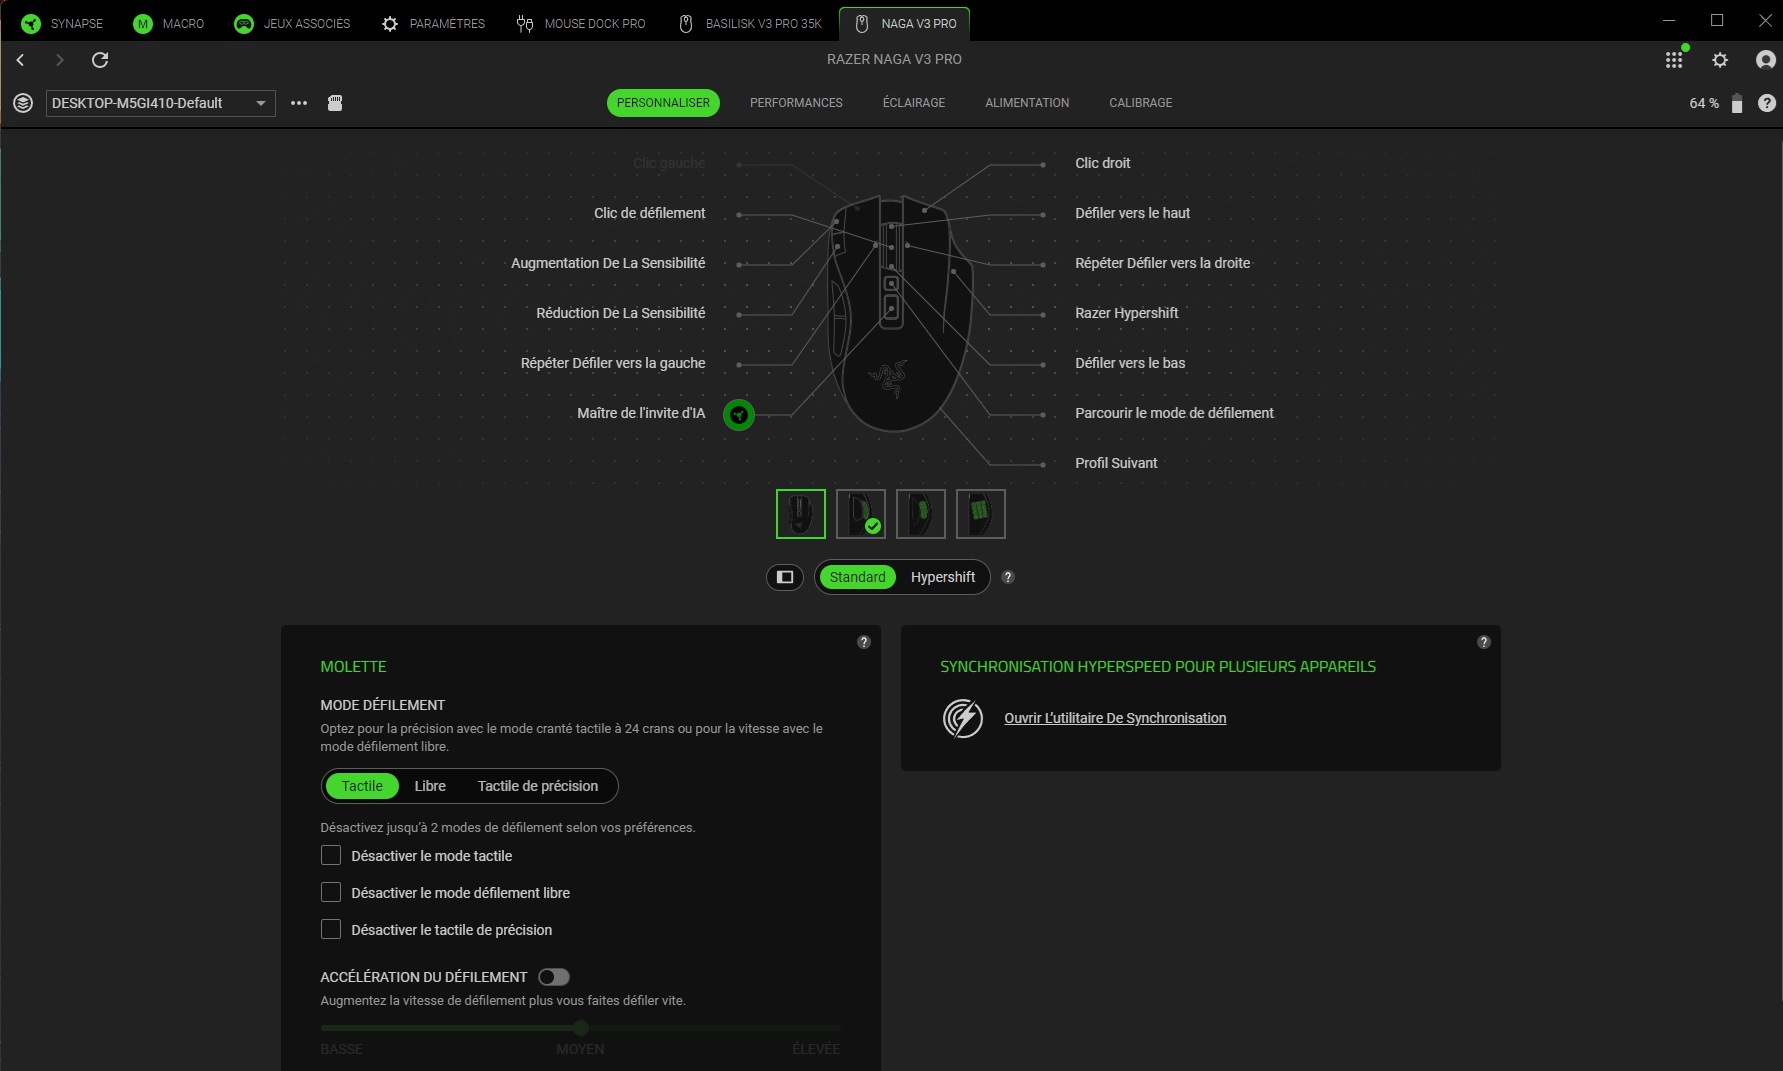Select Standard mapping mode
1783x1071 pixels.
pos(857,577)
